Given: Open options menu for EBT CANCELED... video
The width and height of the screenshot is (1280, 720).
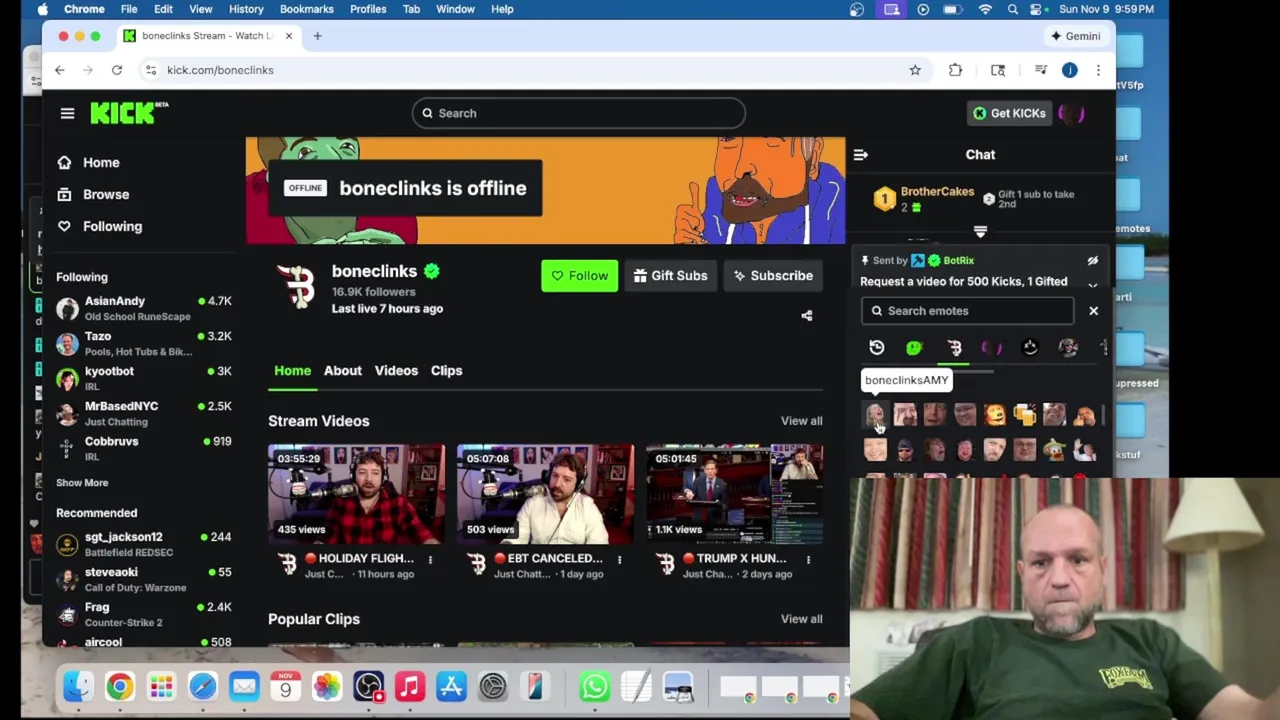Looking at the screenshot, I should (619, 560).
